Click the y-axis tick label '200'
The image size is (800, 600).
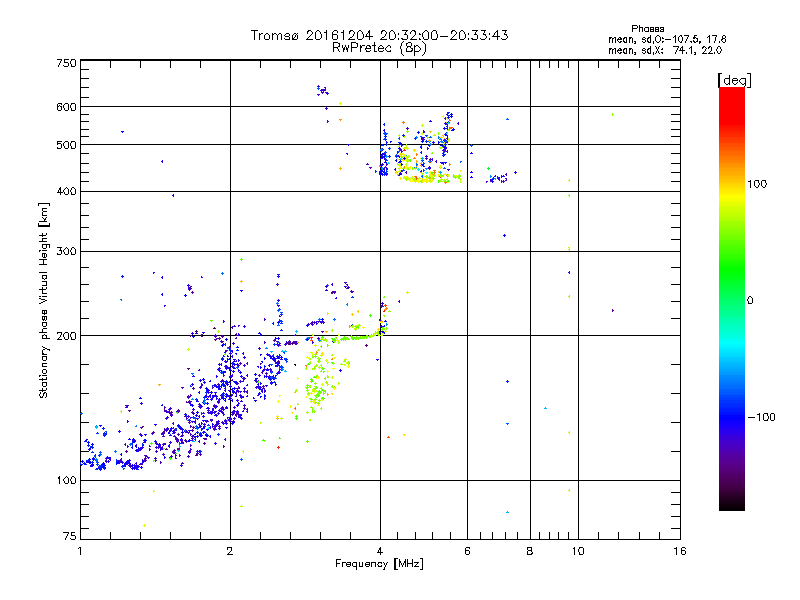[x=67, y=336]
